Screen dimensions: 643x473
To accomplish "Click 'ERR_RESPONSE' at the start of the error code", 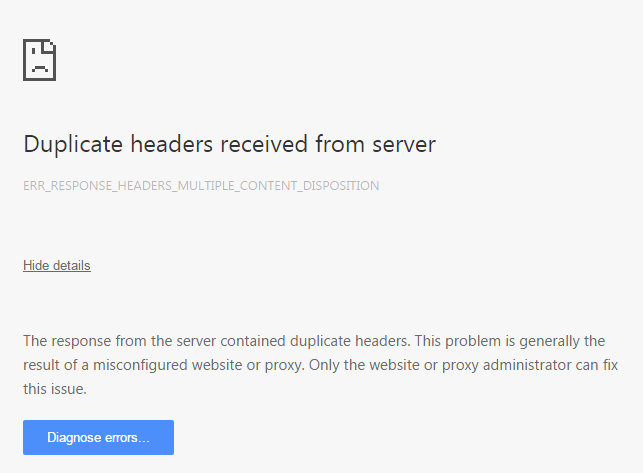I will pos(58,186).
